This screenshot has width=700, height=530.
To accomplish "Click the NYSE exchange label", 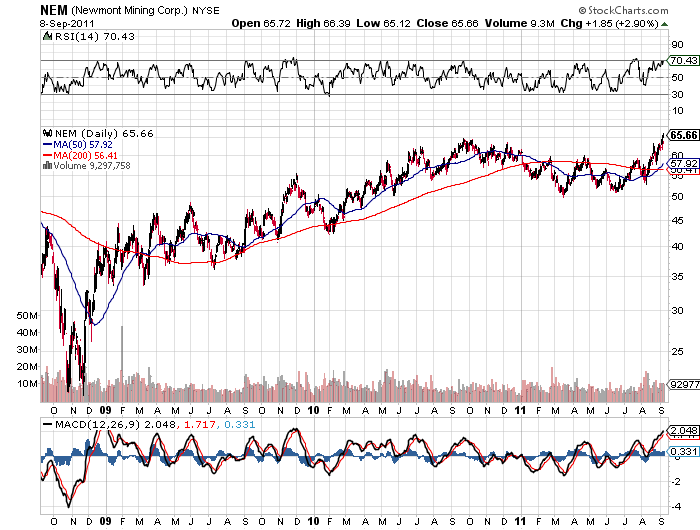I will point(206,11).
